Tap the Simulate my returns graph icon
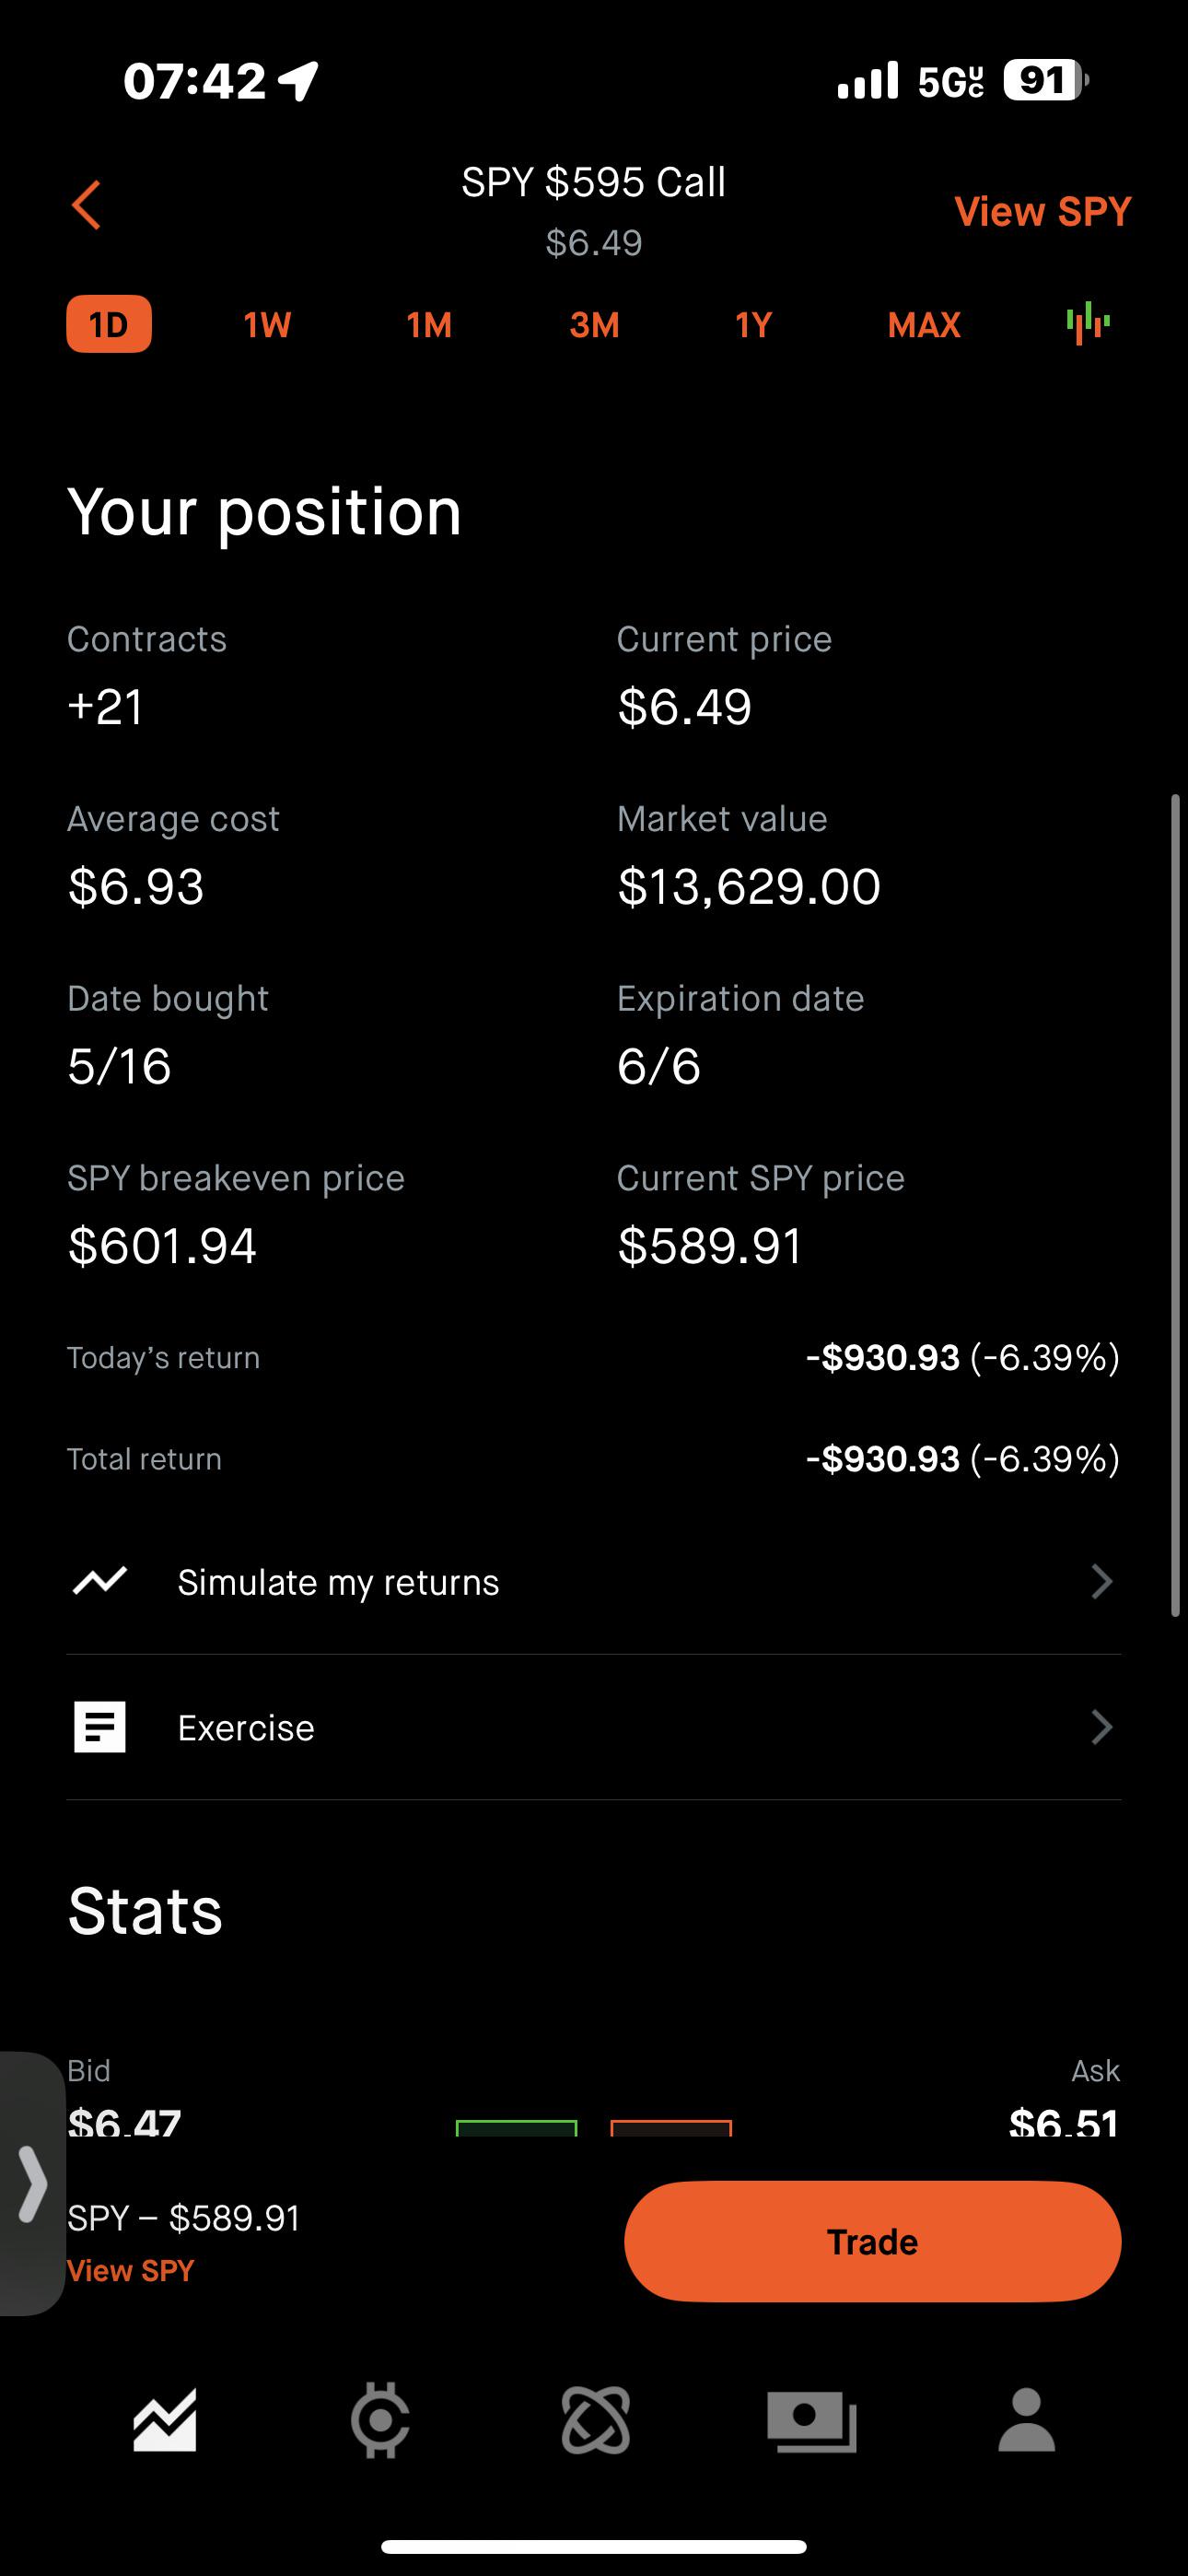The width and height of the screenshot is (1188, 2576). [100, 1581]
